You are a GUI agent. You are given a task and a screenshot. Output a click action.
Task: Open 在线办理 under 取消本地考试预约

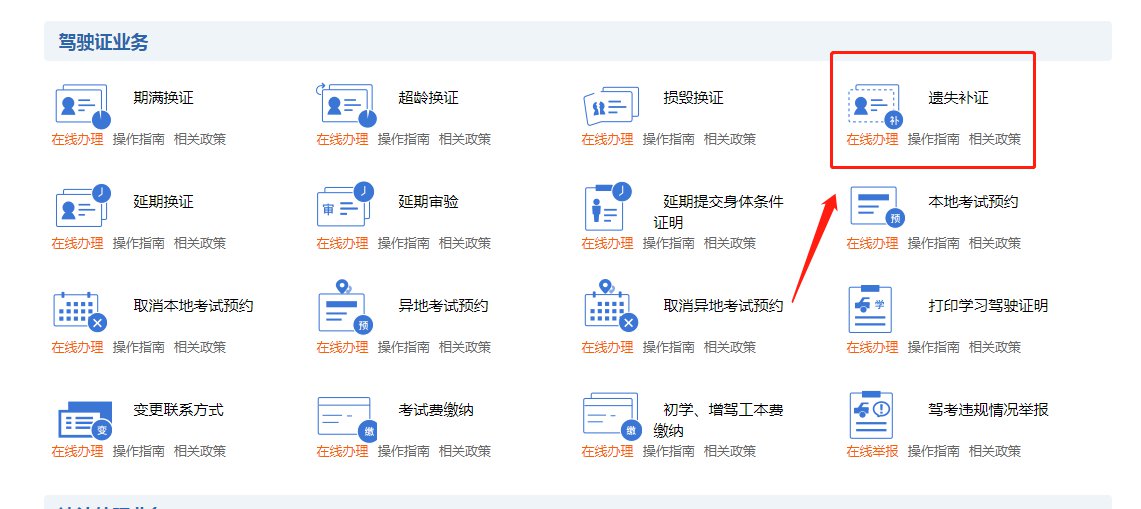77,347
